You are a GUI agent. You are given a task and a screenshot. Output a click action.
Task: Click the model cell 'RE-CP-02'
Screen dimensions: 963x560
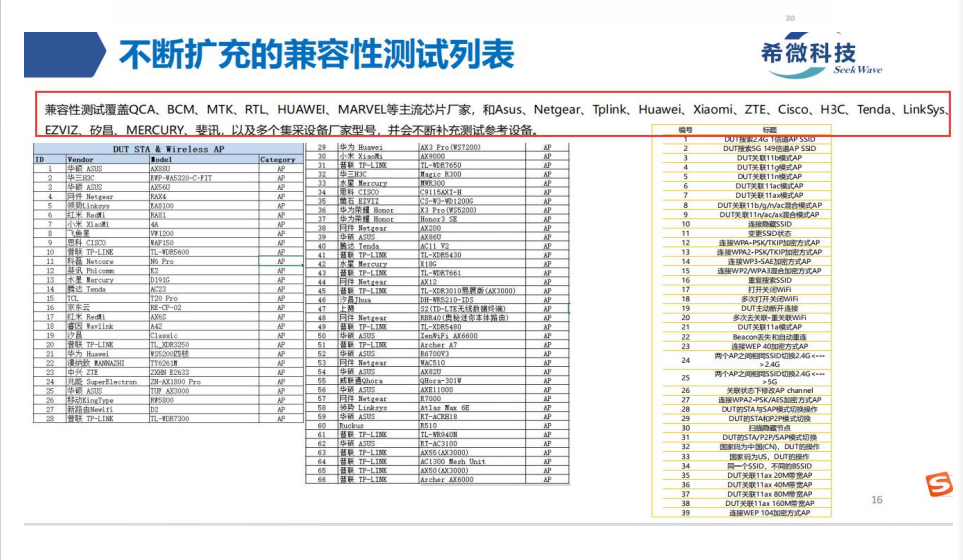(x=166, y=307)
